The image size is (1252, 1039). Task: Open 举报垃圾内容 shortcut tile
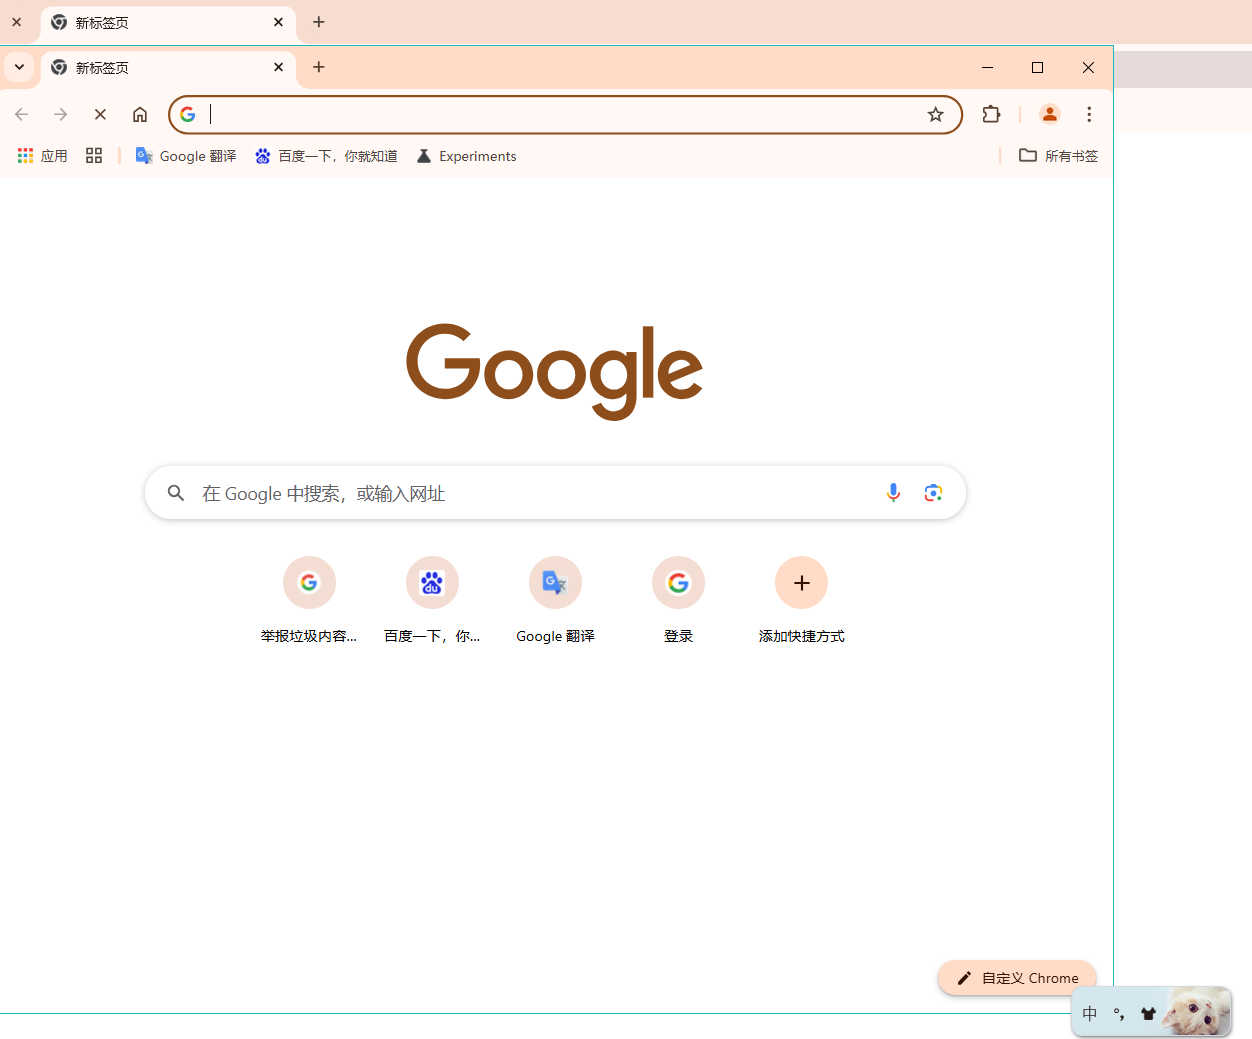(309, 600)
